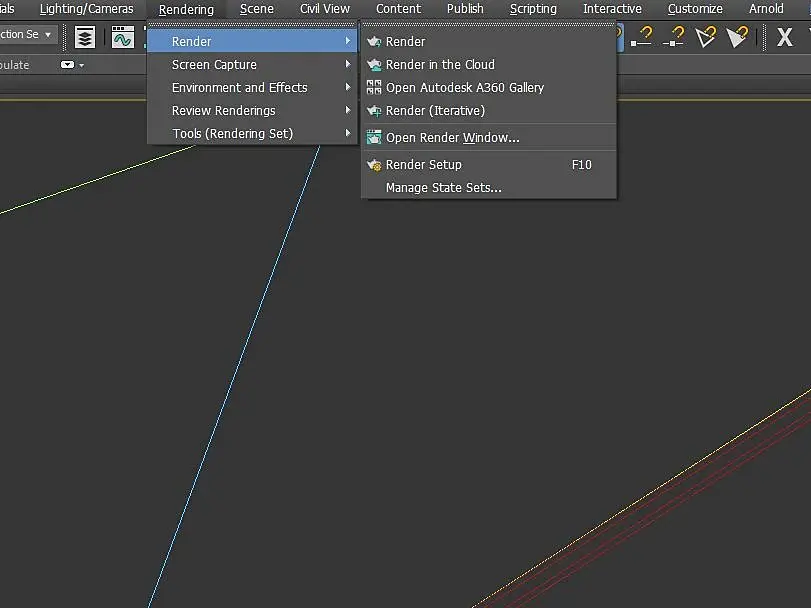Open the Layer Explorer toolbar icon

pos(85,37)
